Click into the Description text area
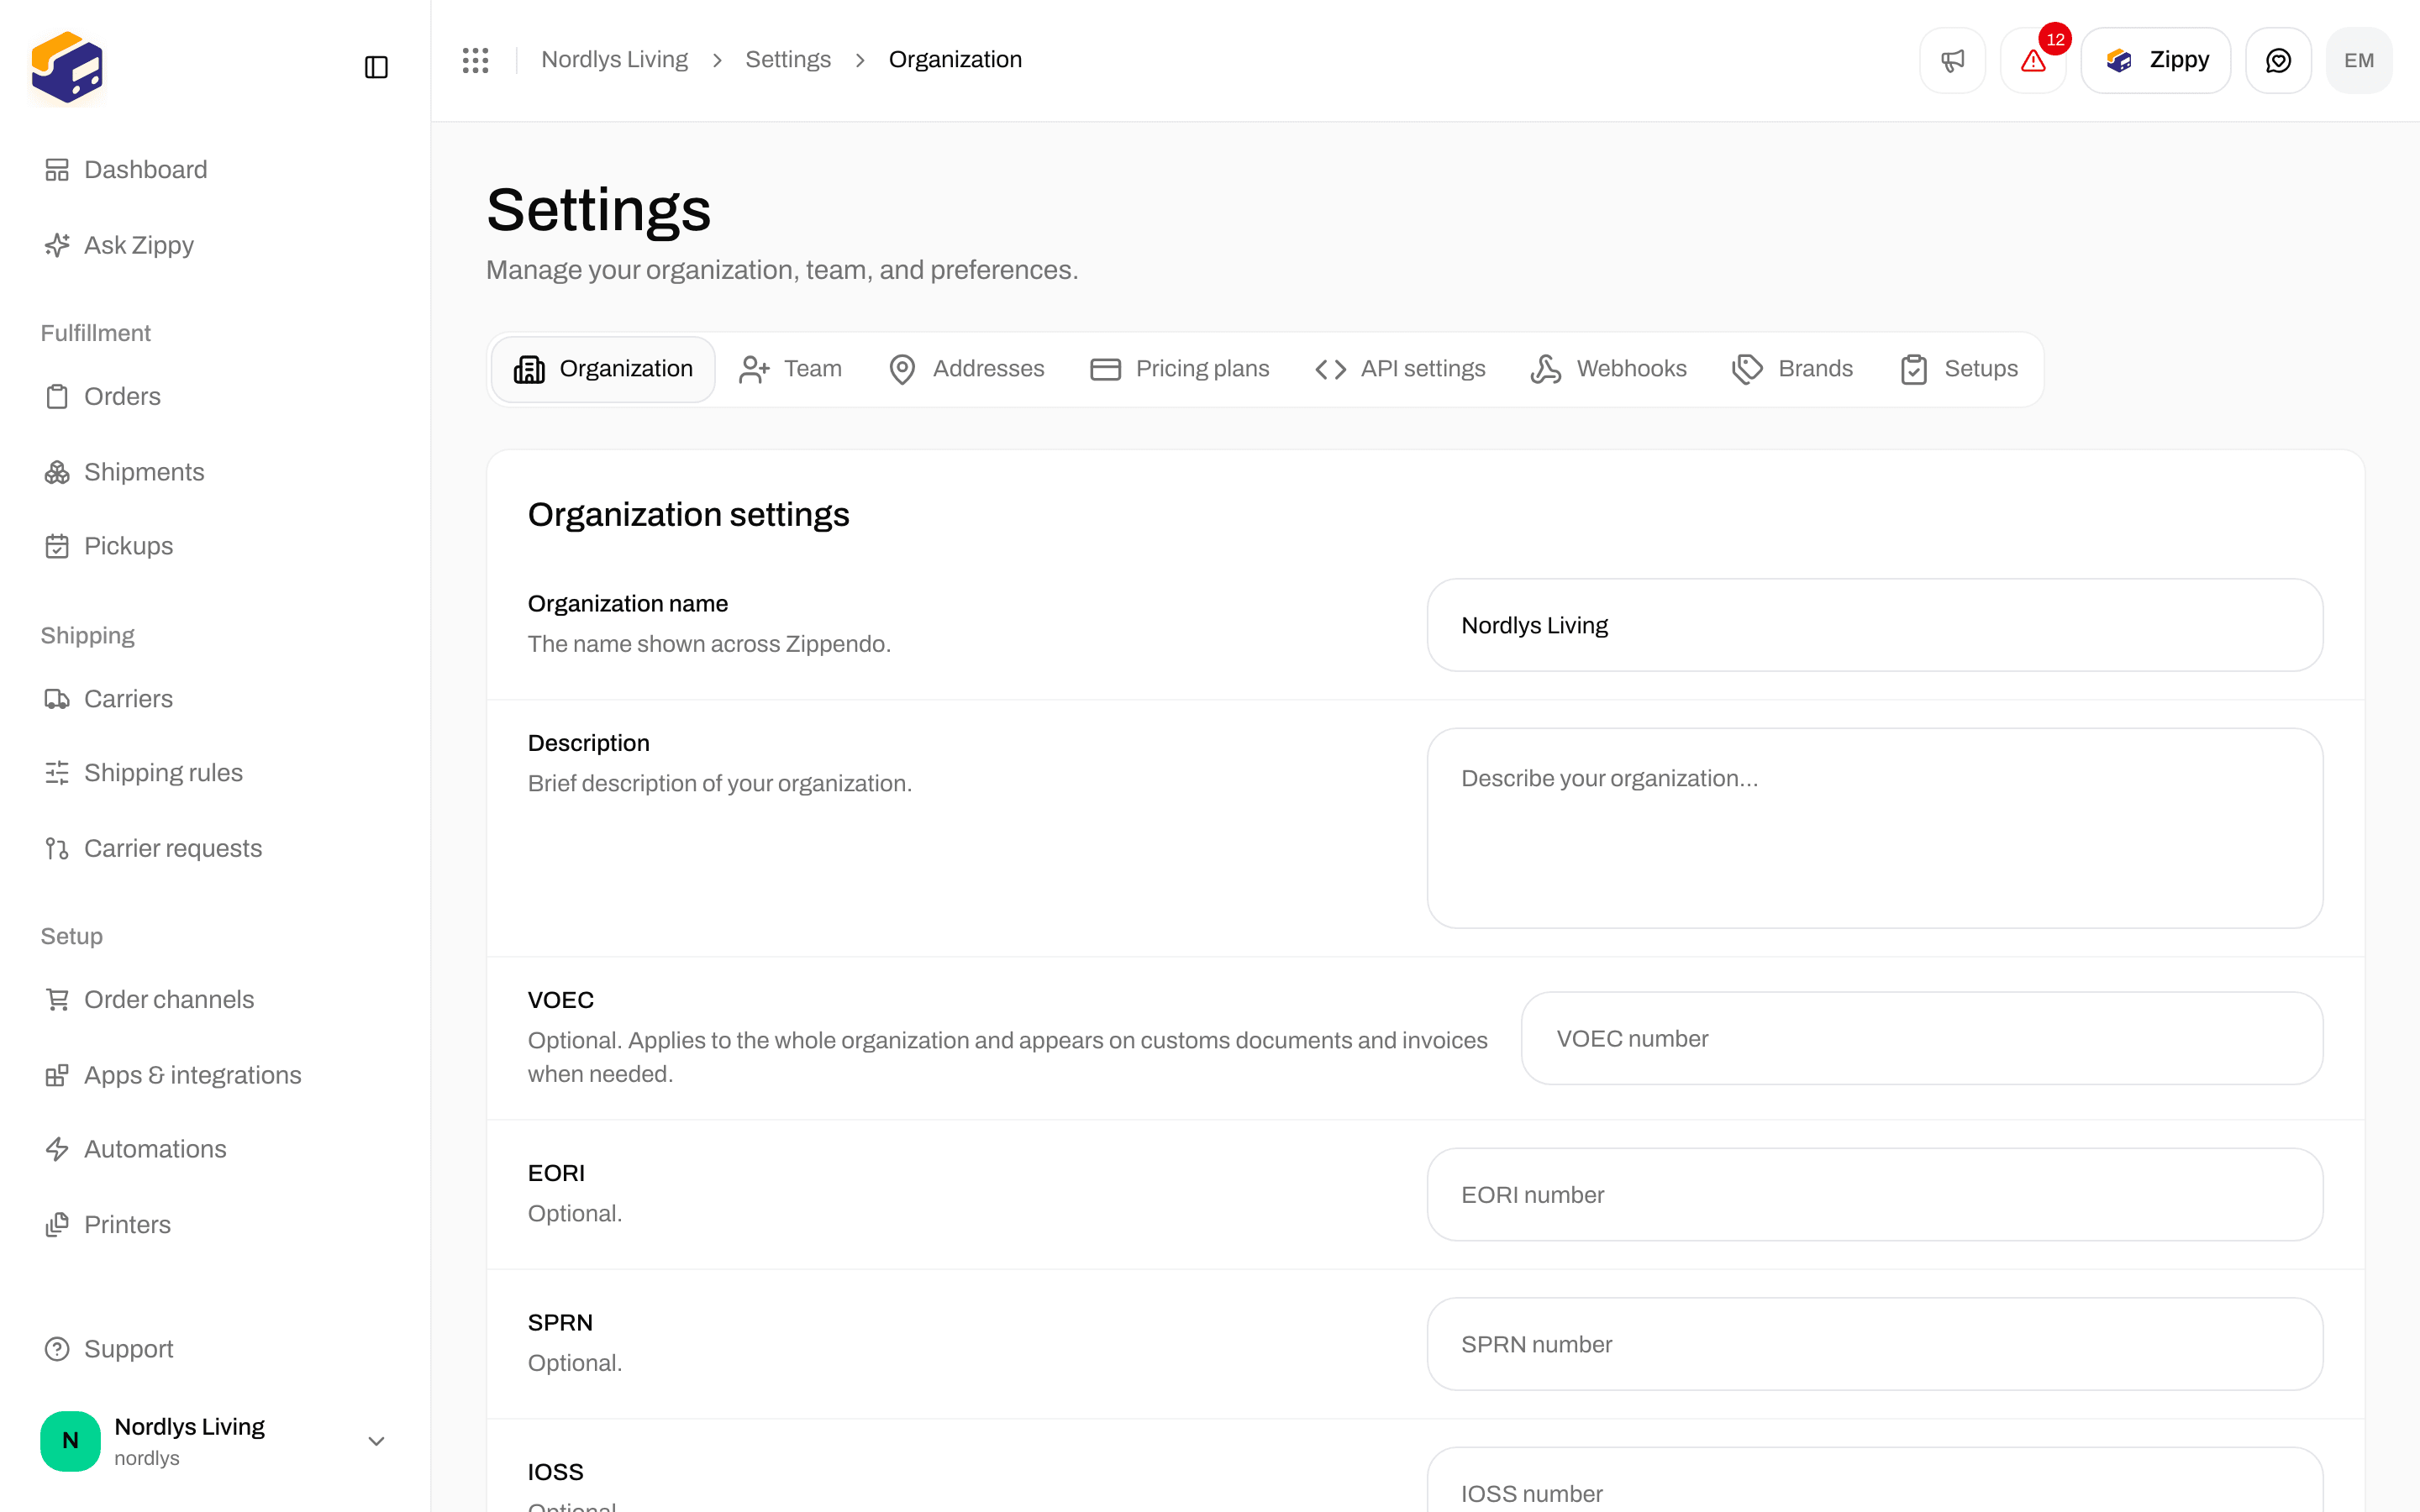Image resolution: width=2420 pixels, height=1512 pixels. (x=1875, y=828)
